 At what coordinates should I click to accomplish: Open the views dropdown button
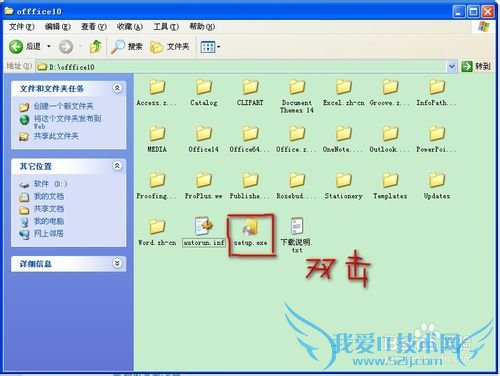(210, 47)
